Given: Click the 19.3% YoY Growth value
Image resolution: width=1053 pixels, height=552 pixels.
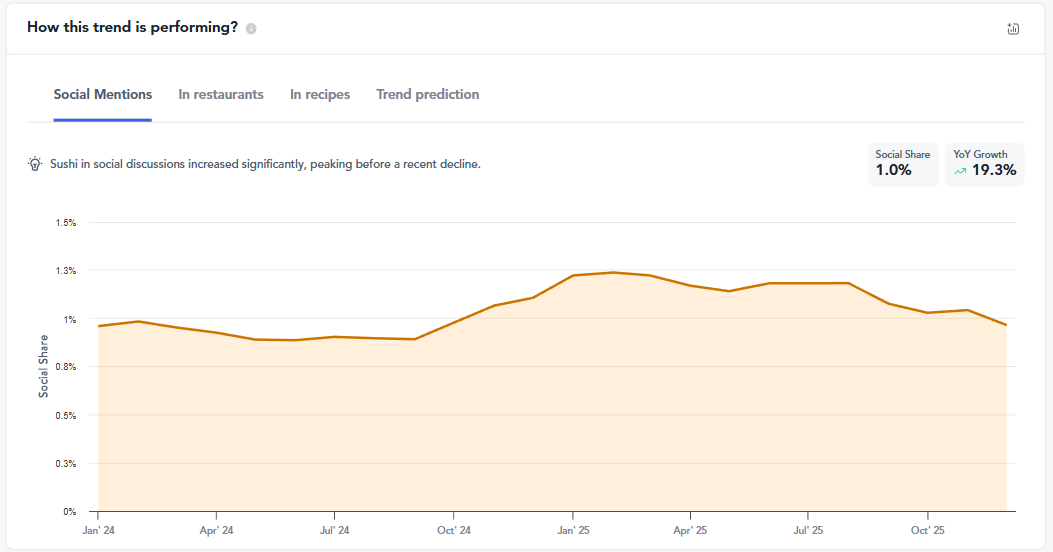Looking at the screenshot, I should pyautogui.click(x=994, y=170).
